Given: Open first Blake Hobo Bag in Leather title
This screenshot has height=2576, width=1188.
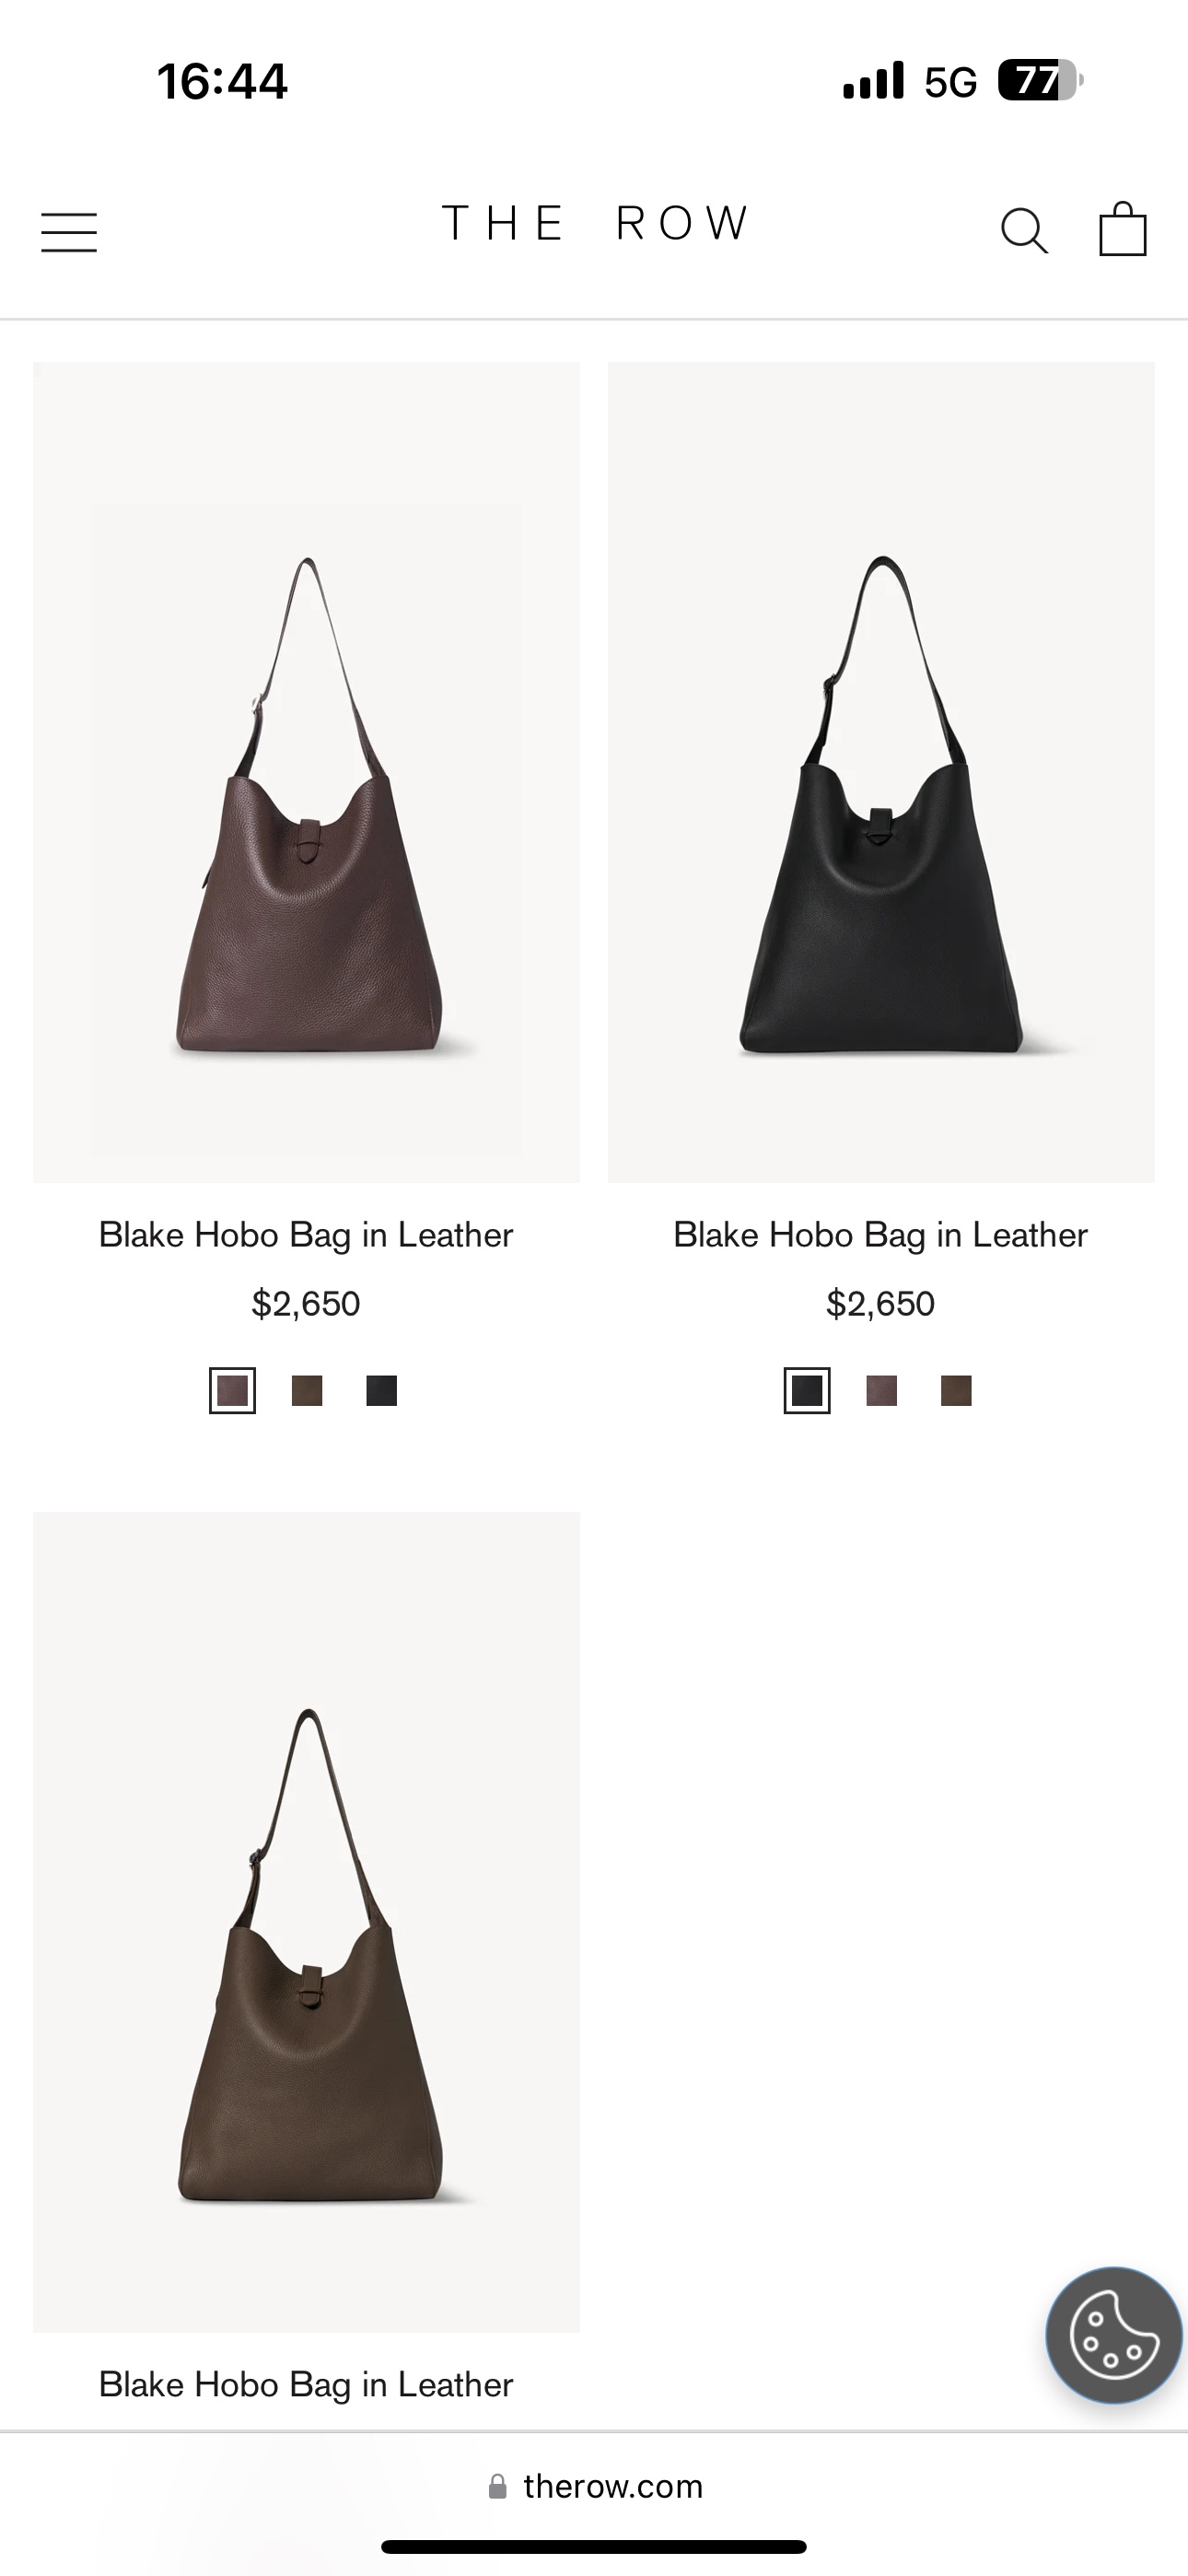Looking at the screenshot, I should coord(306,1235).
